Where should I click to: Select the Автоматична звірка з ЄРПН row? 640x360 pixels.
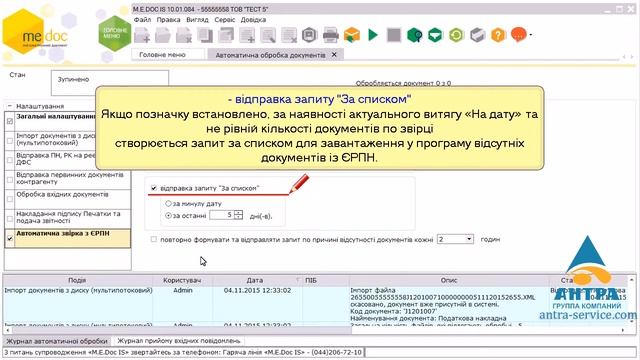coord(68,238)
